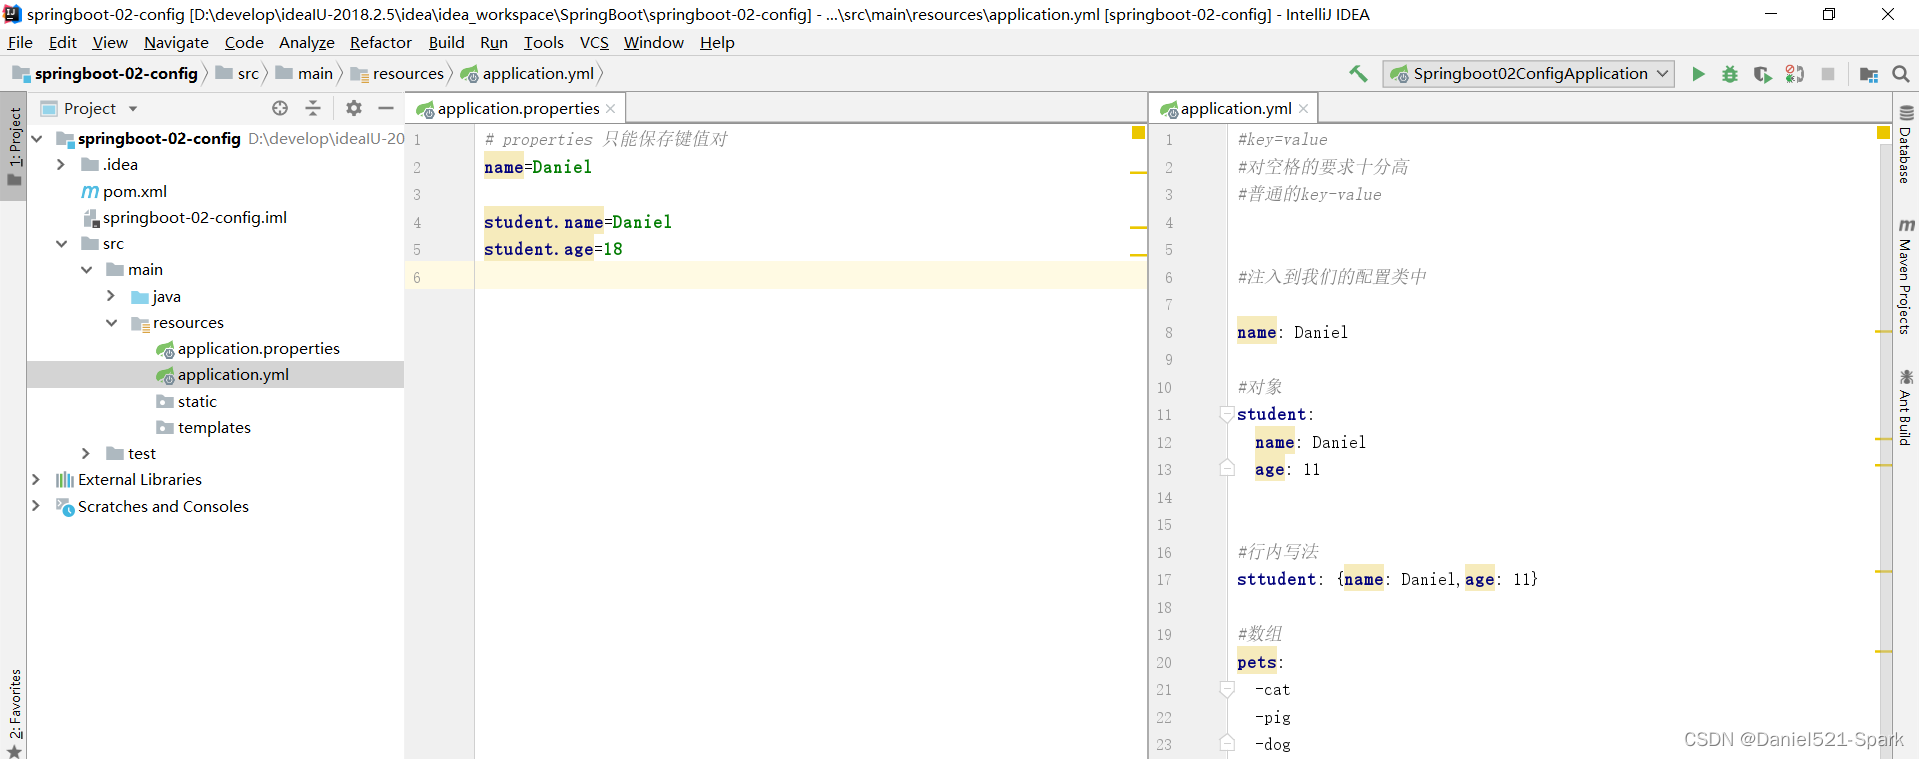Collapse All icon in Project panel
The image size is (1919, 759).
click(x=313, y=108)
